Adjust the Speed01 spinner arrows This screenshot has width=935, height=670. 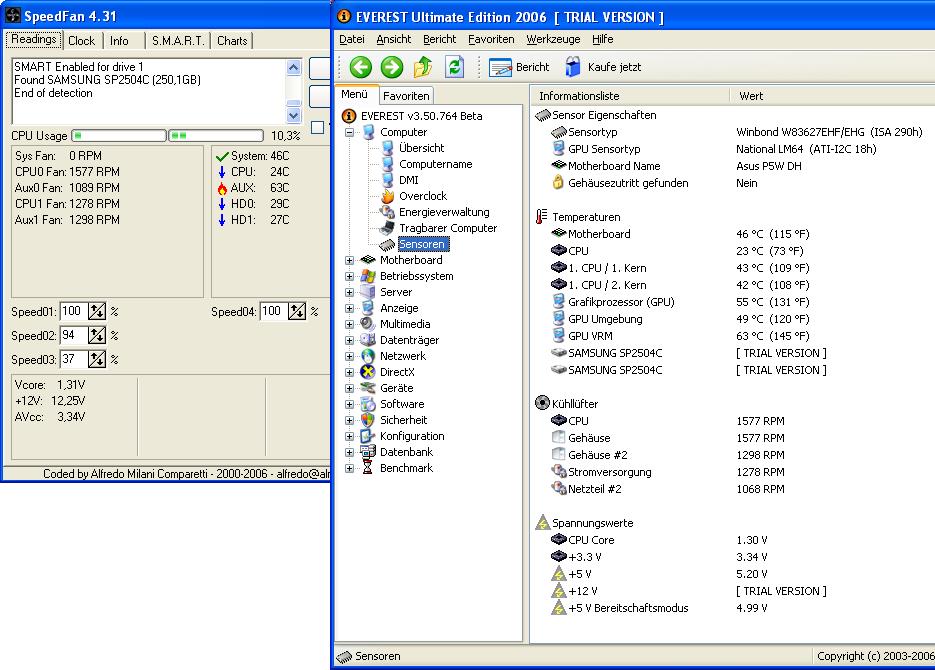pyautogui.click(x=97, y=311)
